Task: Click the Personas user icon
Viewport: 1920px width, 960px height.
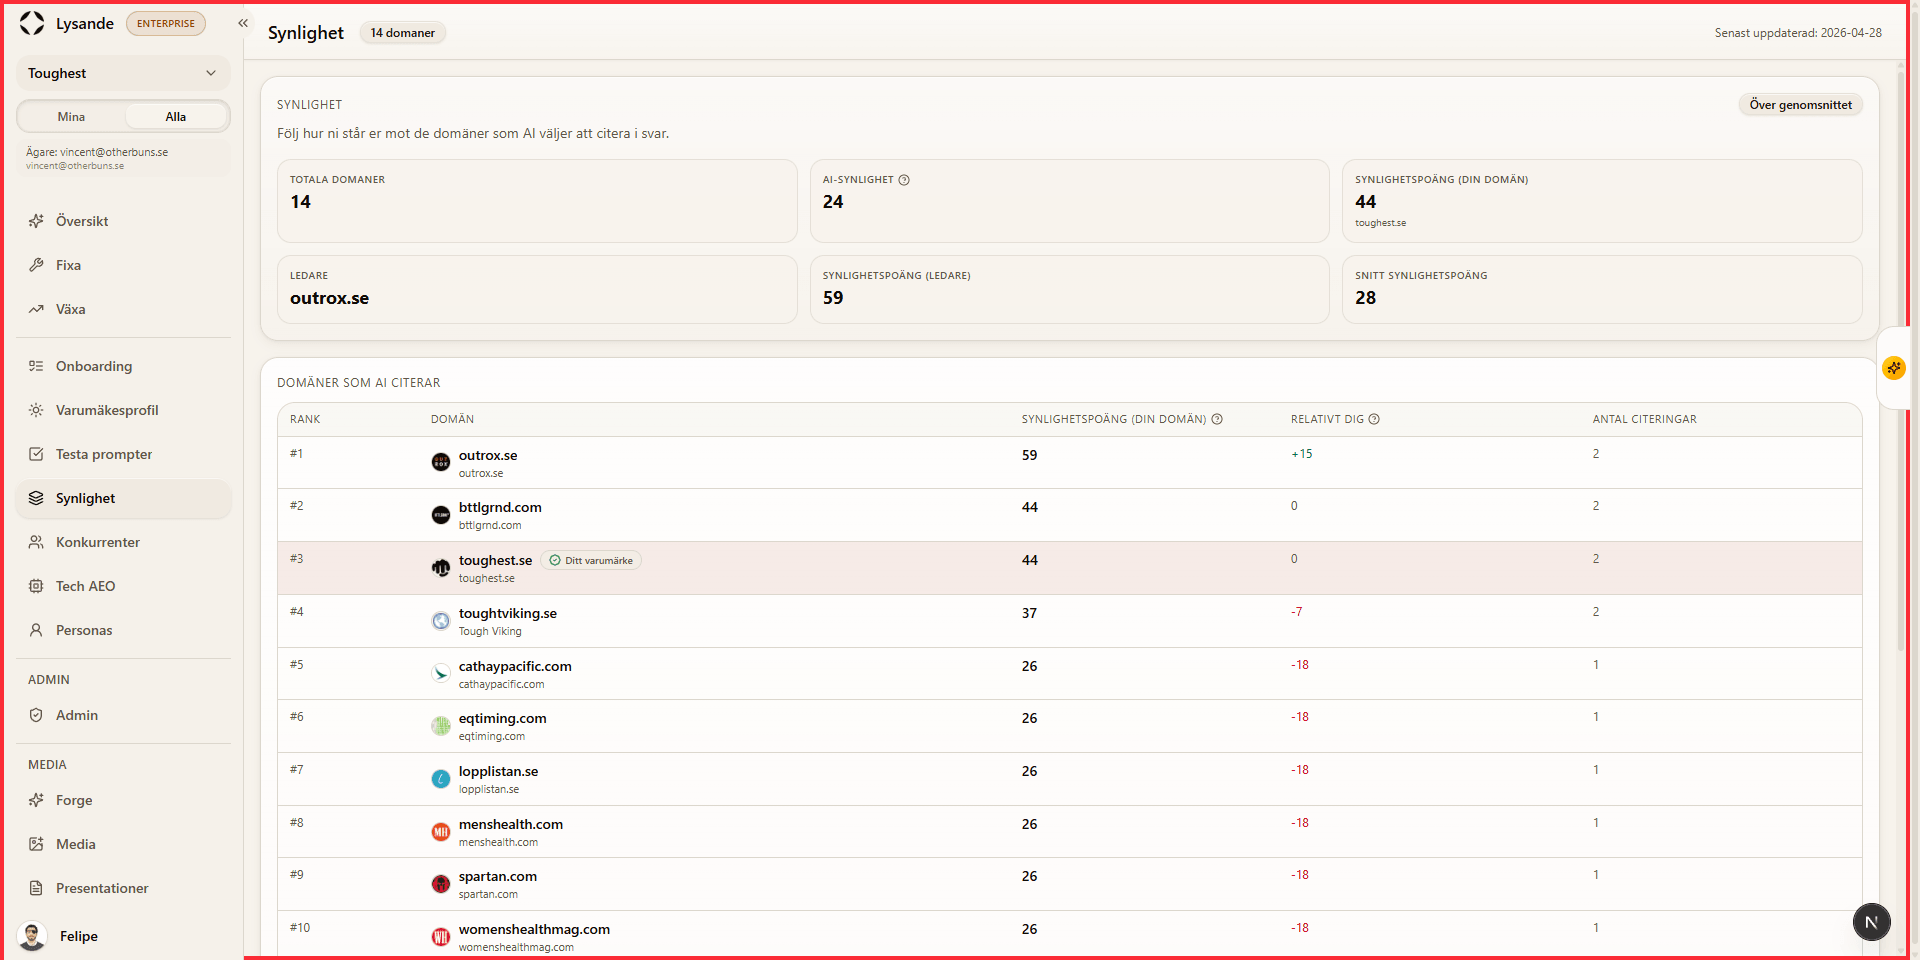Action: [36, 630]
